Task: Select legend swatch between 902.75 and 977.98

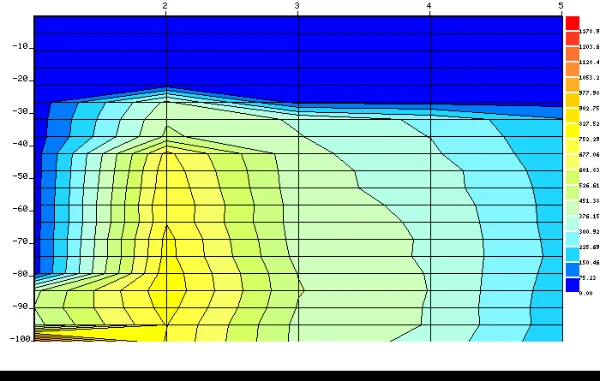Action: (572, 100)
